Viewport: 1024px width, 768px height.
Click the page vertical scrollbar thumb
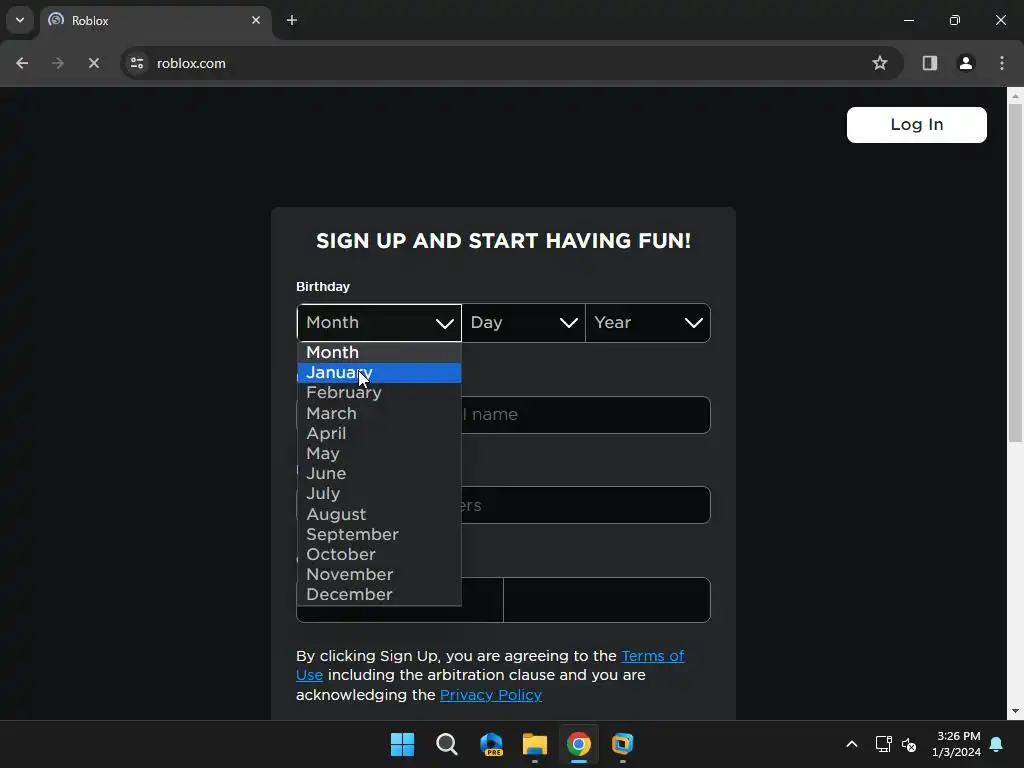click(1015, 273)
